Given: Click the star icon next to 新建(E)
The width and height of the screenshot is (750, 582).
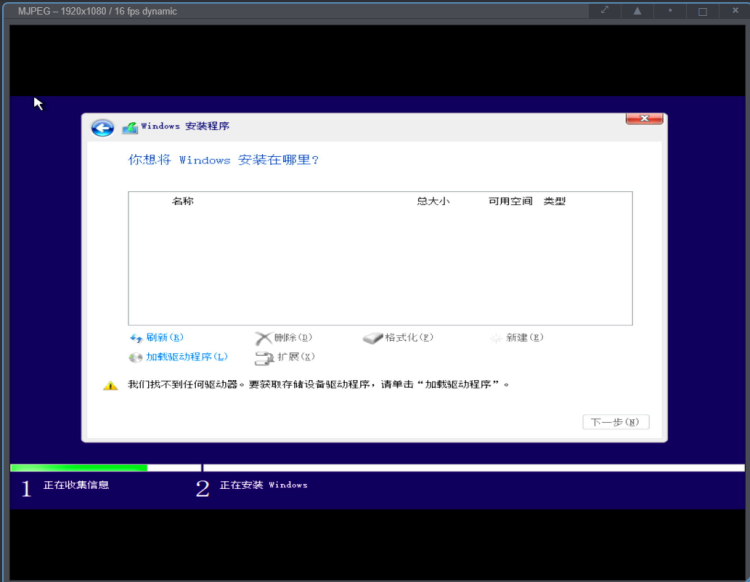Looking at the screenshot, I should click(x=495, y=338).
